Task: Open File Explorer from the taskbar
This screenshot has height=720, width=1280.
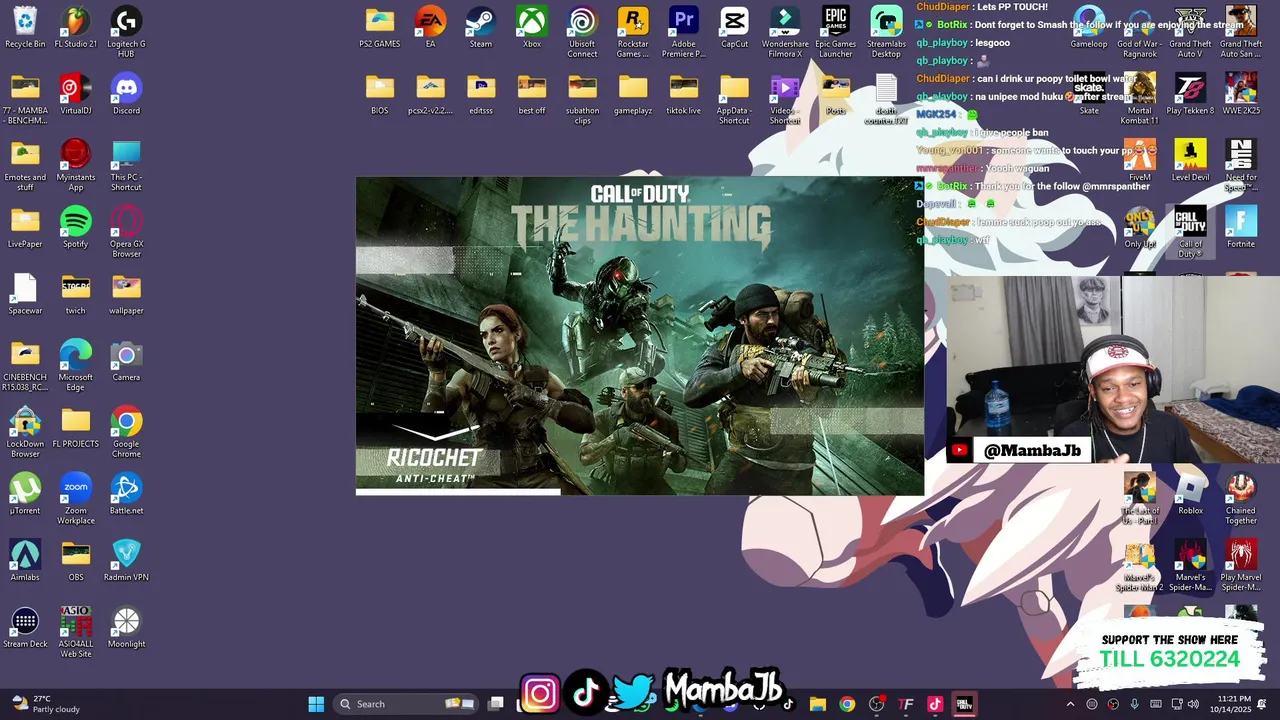Action: click(817, 704)
